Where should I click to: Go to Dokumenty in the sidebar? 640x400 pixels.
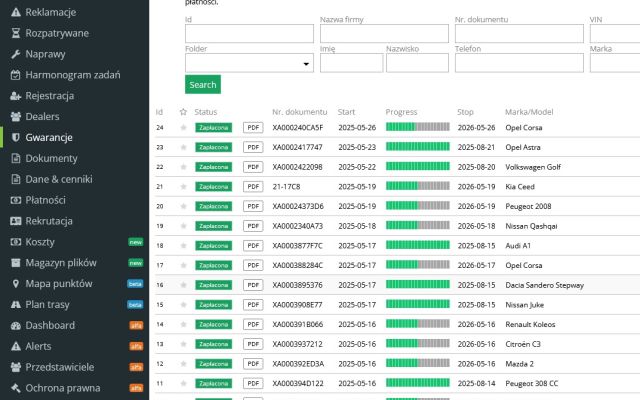coord(51,158)
